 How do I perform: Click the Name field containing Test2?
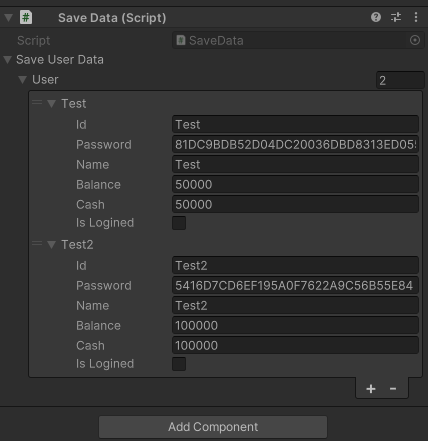click(x=295, y=305)
